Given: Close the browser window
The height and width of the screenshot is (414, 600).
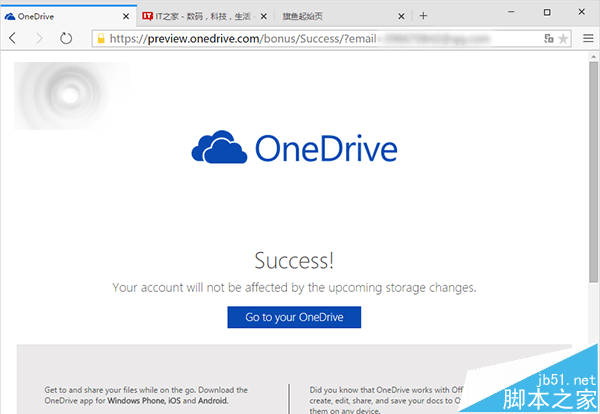Looking at the screenshot, I should pyautogui.click(x=582, y=12).
